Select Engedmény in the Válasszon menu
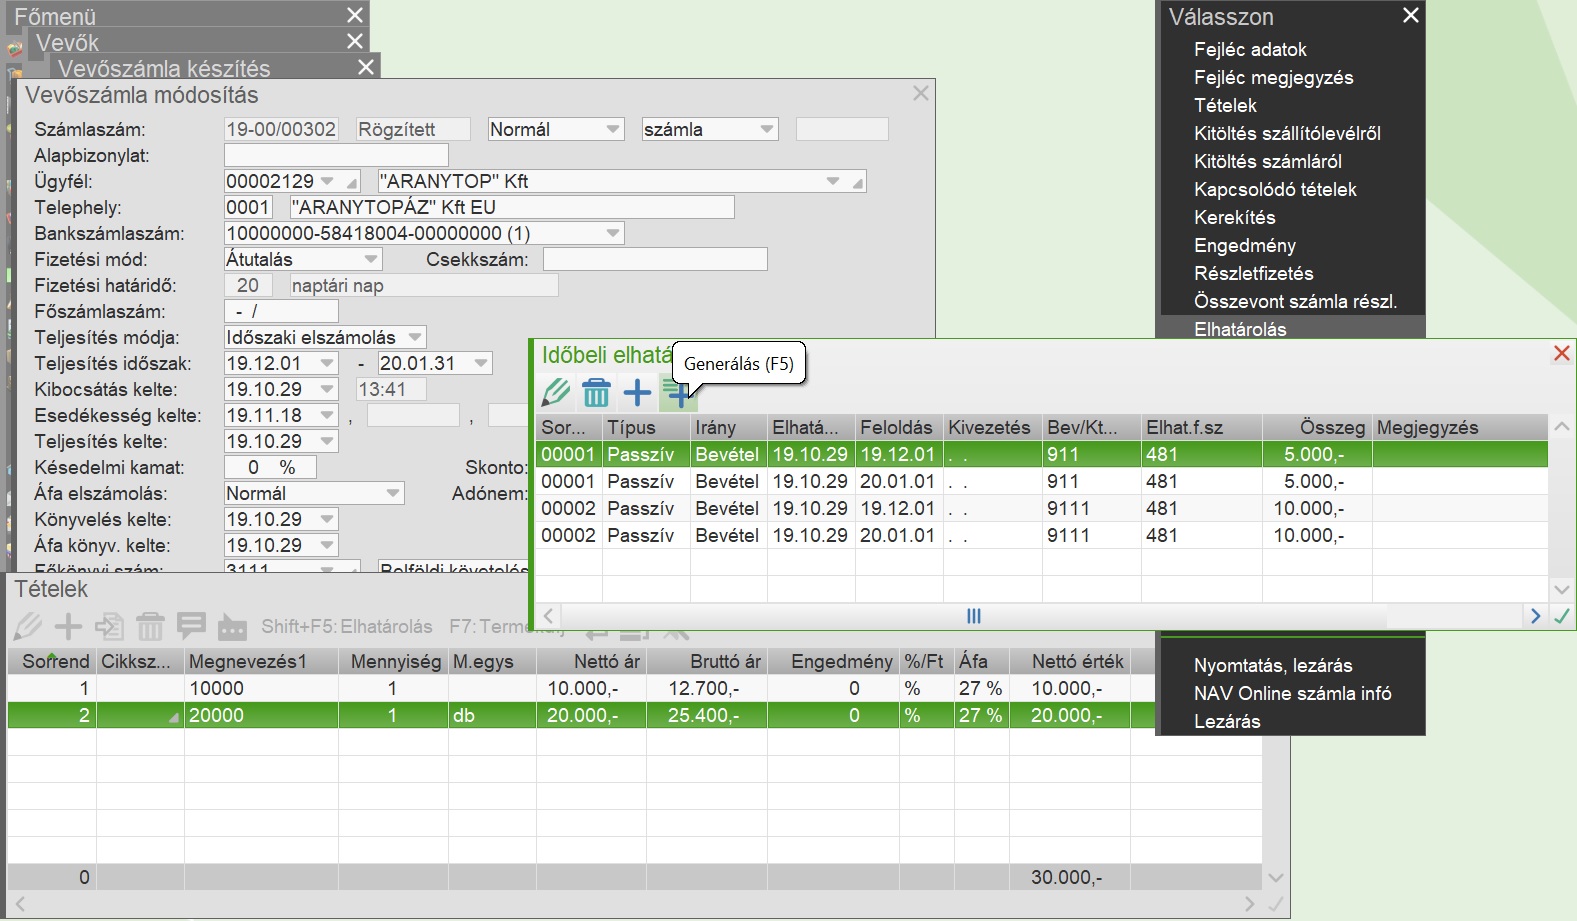1577x921 pixels. (1244, 245)
